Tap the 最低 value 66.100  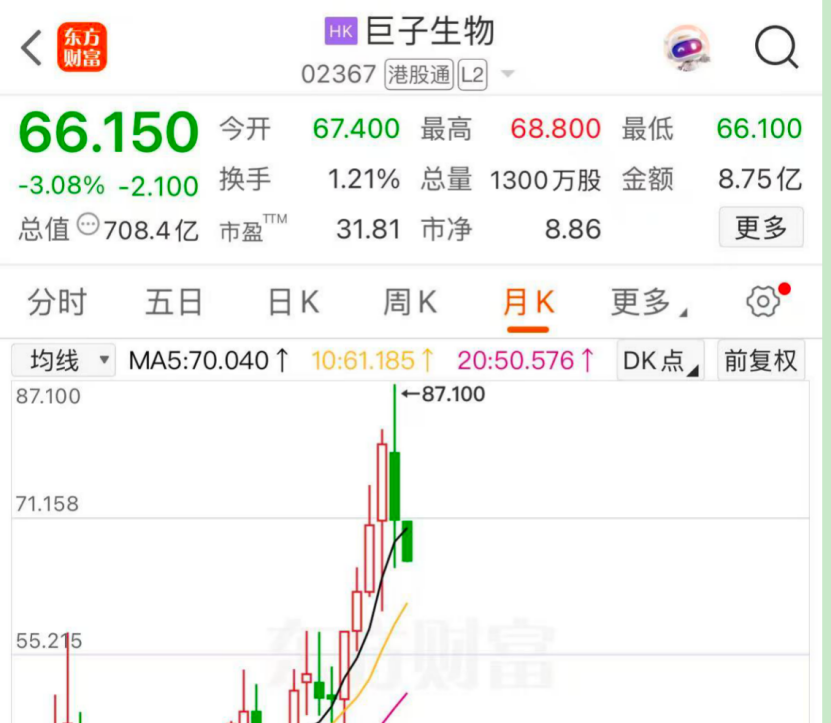click(x=759, y=128)
